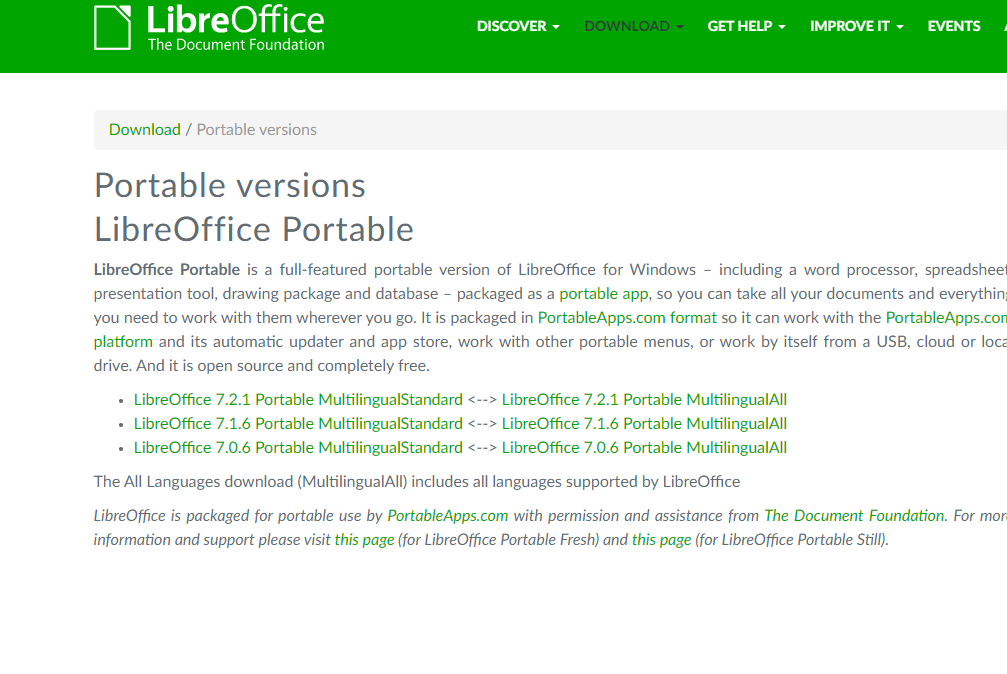Viewport: 1007px width, 674px height.
Task: Click the LibreOffice Portable heading
Action: click(x=254, y=229)
